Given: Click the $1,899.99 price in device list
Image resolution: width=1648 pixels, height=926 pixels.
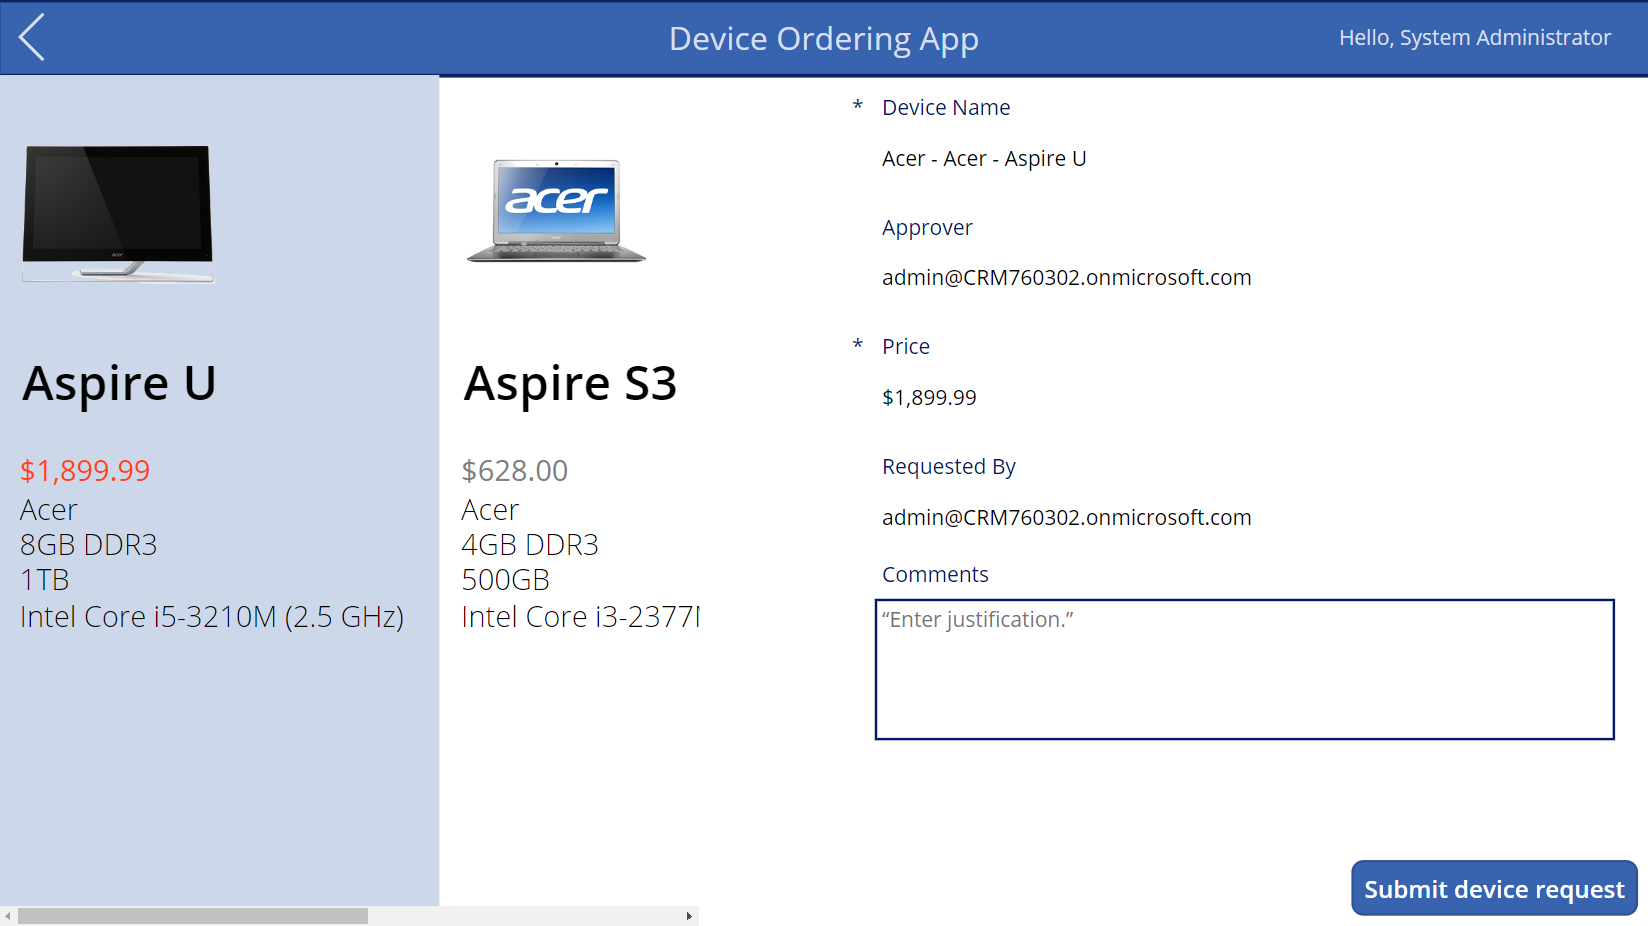Looking at the screenshot, I should (x=85, y=470).
